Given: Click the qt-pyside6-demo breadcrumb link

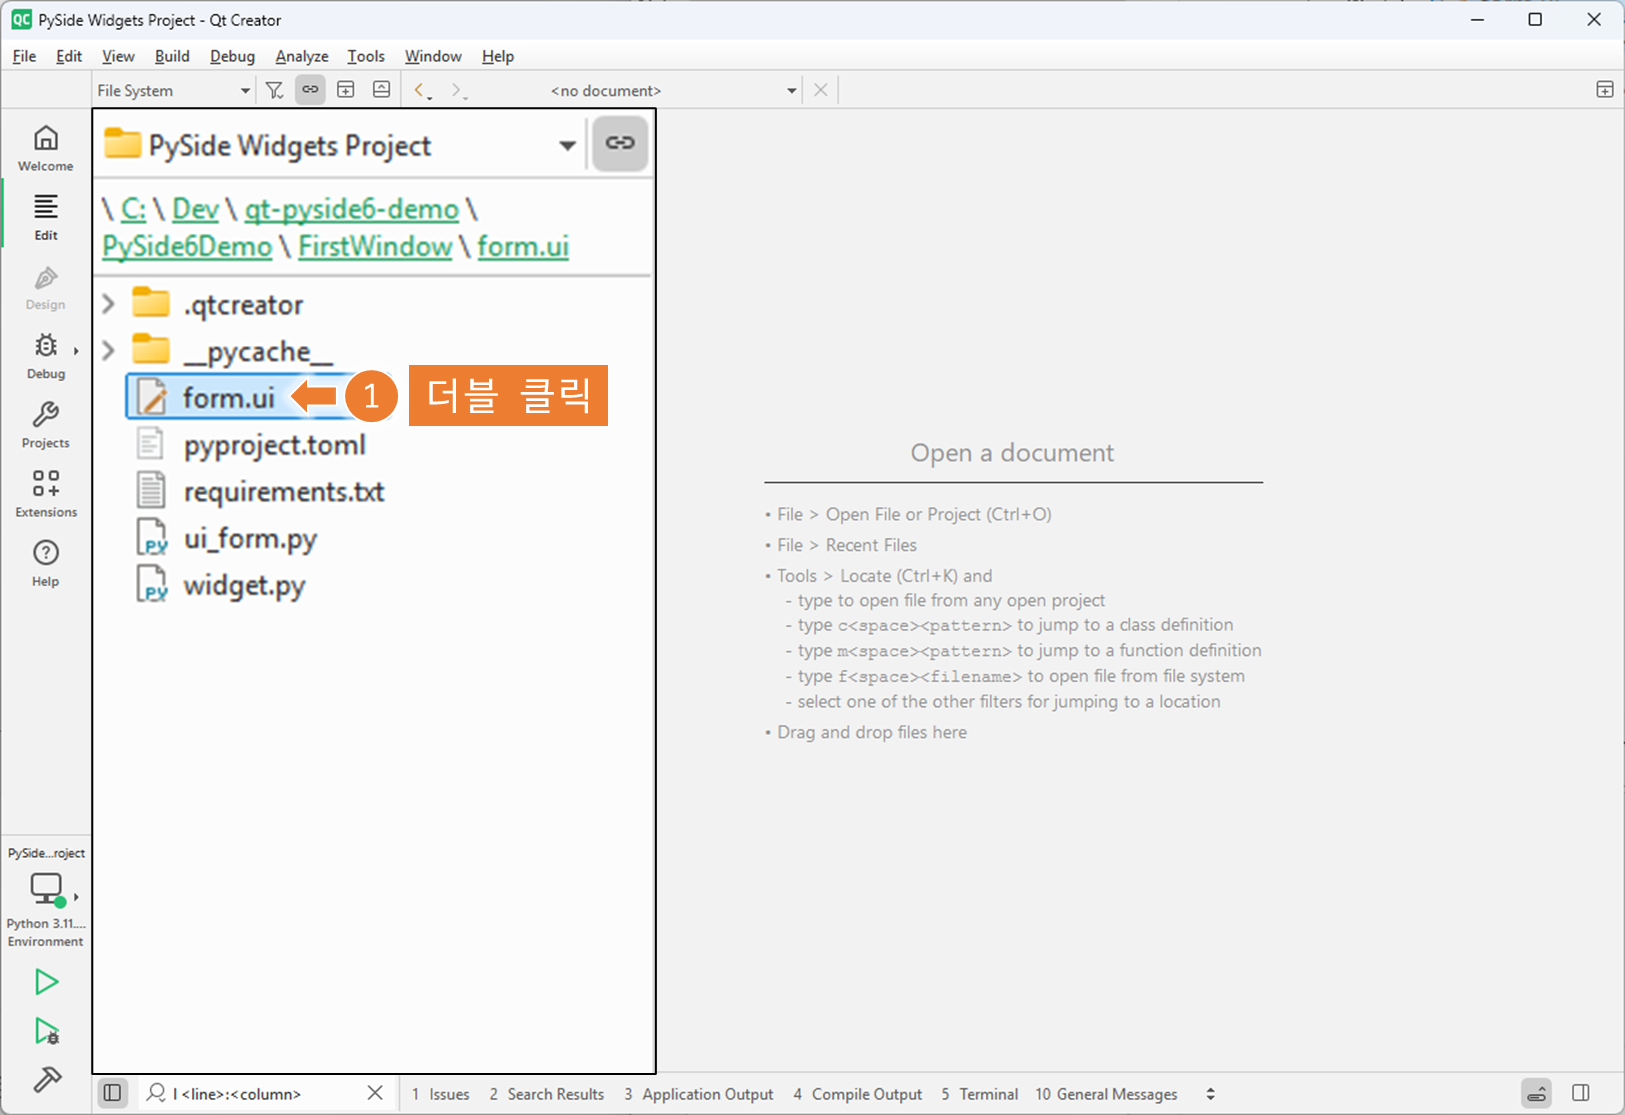Looking at the screenshot, I should 352,209.
